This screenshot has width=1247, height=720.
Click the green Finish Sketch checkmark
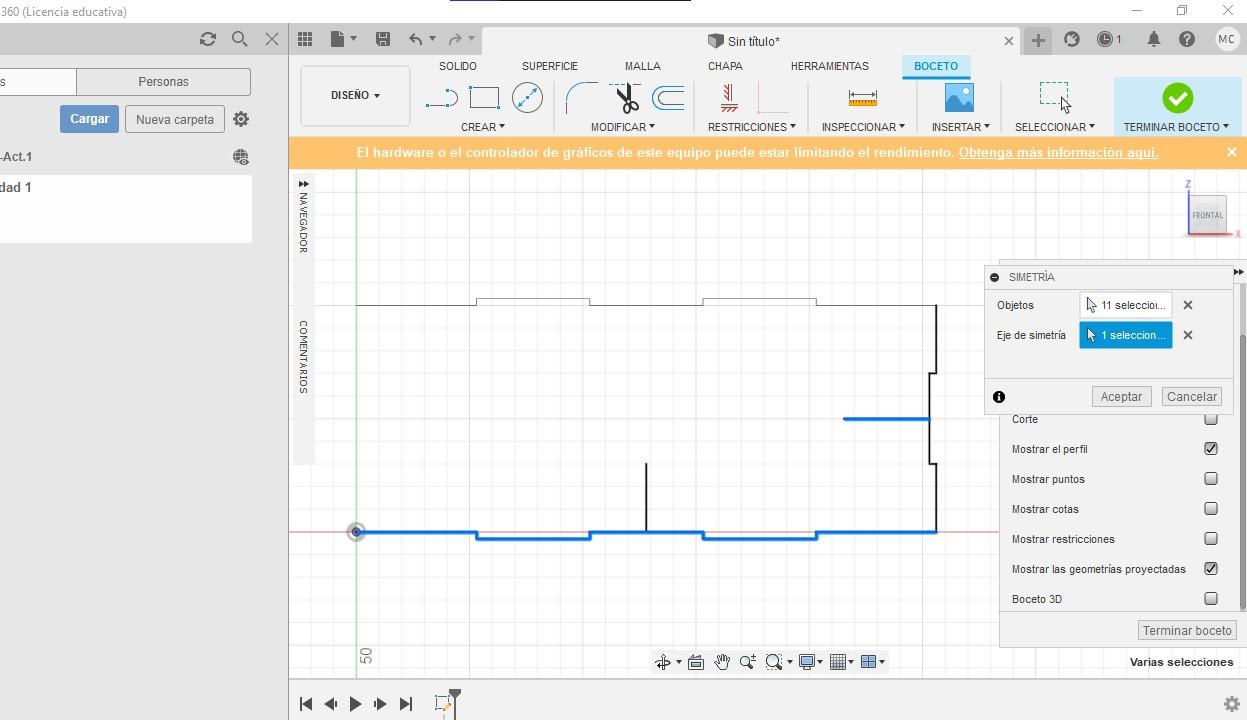(x=1177, y=97)
